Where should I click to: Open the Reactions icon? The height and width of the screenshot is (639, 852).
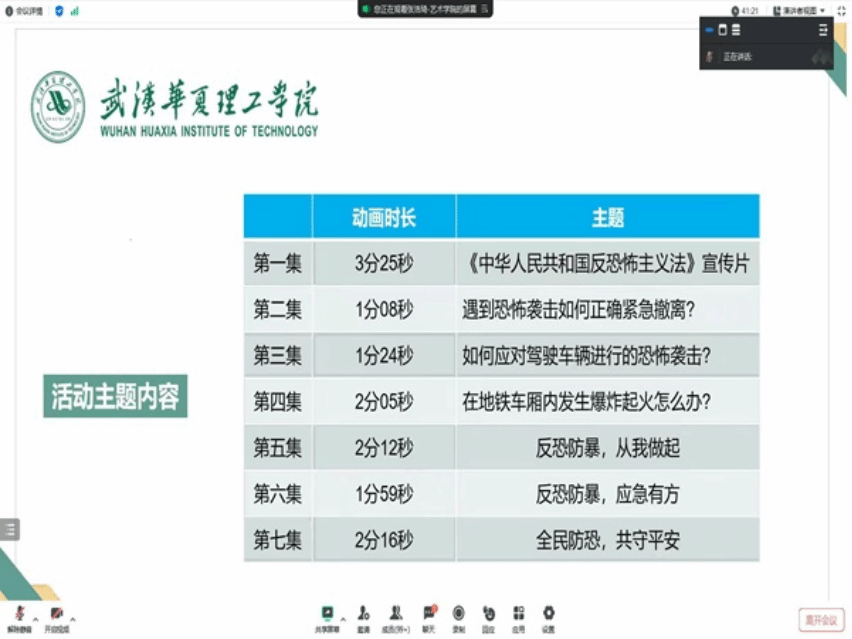pyautogui.click(x=488, y=614)
